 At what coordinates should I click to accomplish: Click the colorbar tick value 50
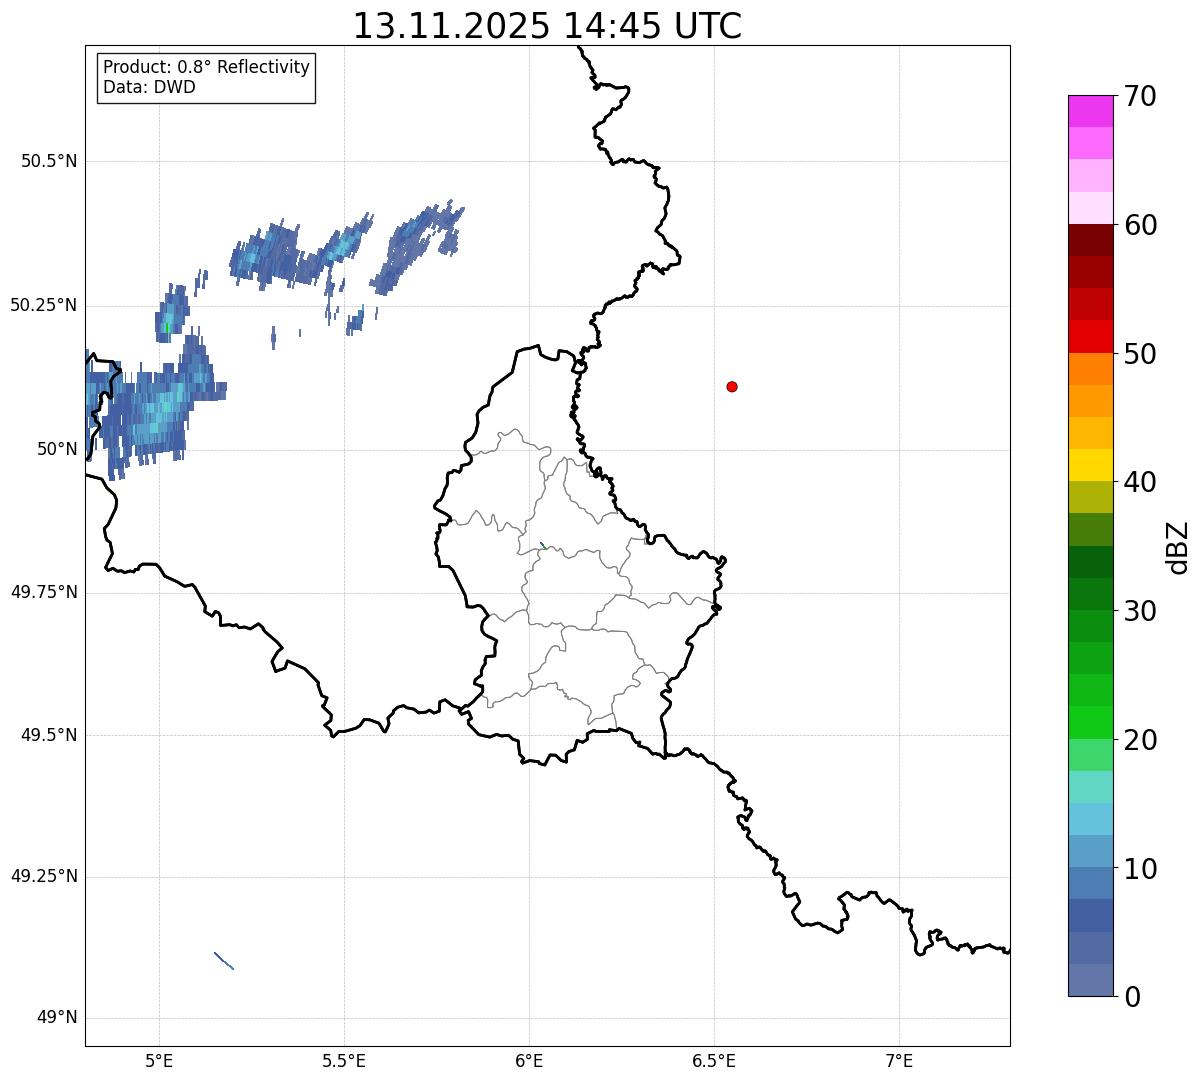(1140, 354)
